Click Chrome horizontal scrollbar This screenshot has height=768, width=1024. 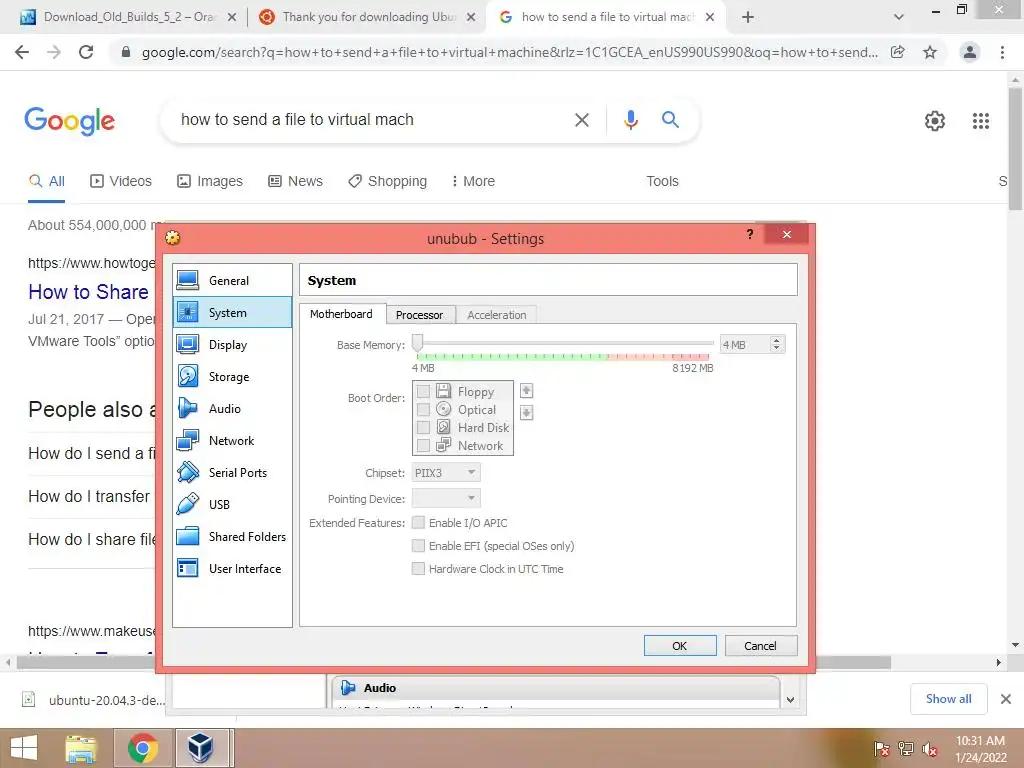(x=453, y=662)
